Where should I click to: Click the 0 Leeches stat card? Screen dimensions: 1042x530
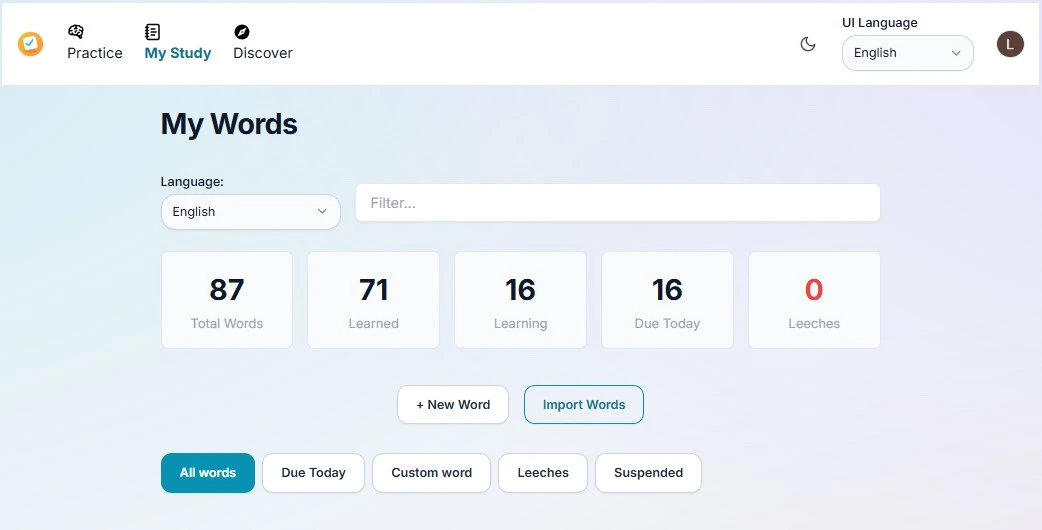coord(814,300)
